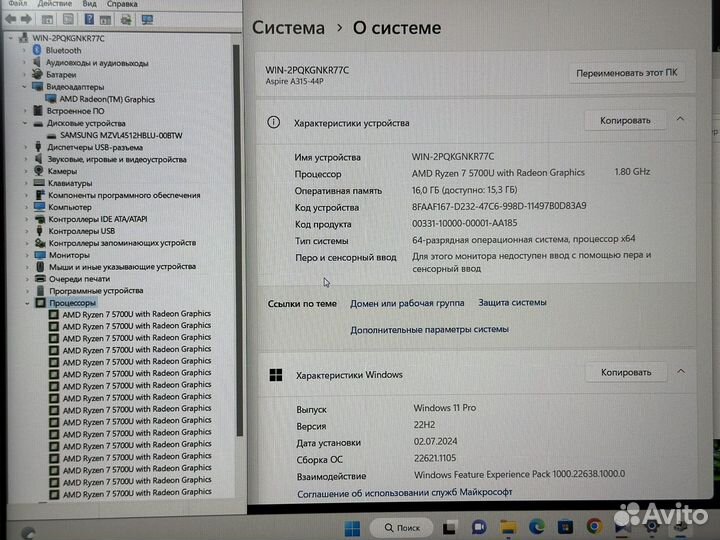Select Встроенное ПО in device tree
Screen dimensions: 720x540
point(75,111)
